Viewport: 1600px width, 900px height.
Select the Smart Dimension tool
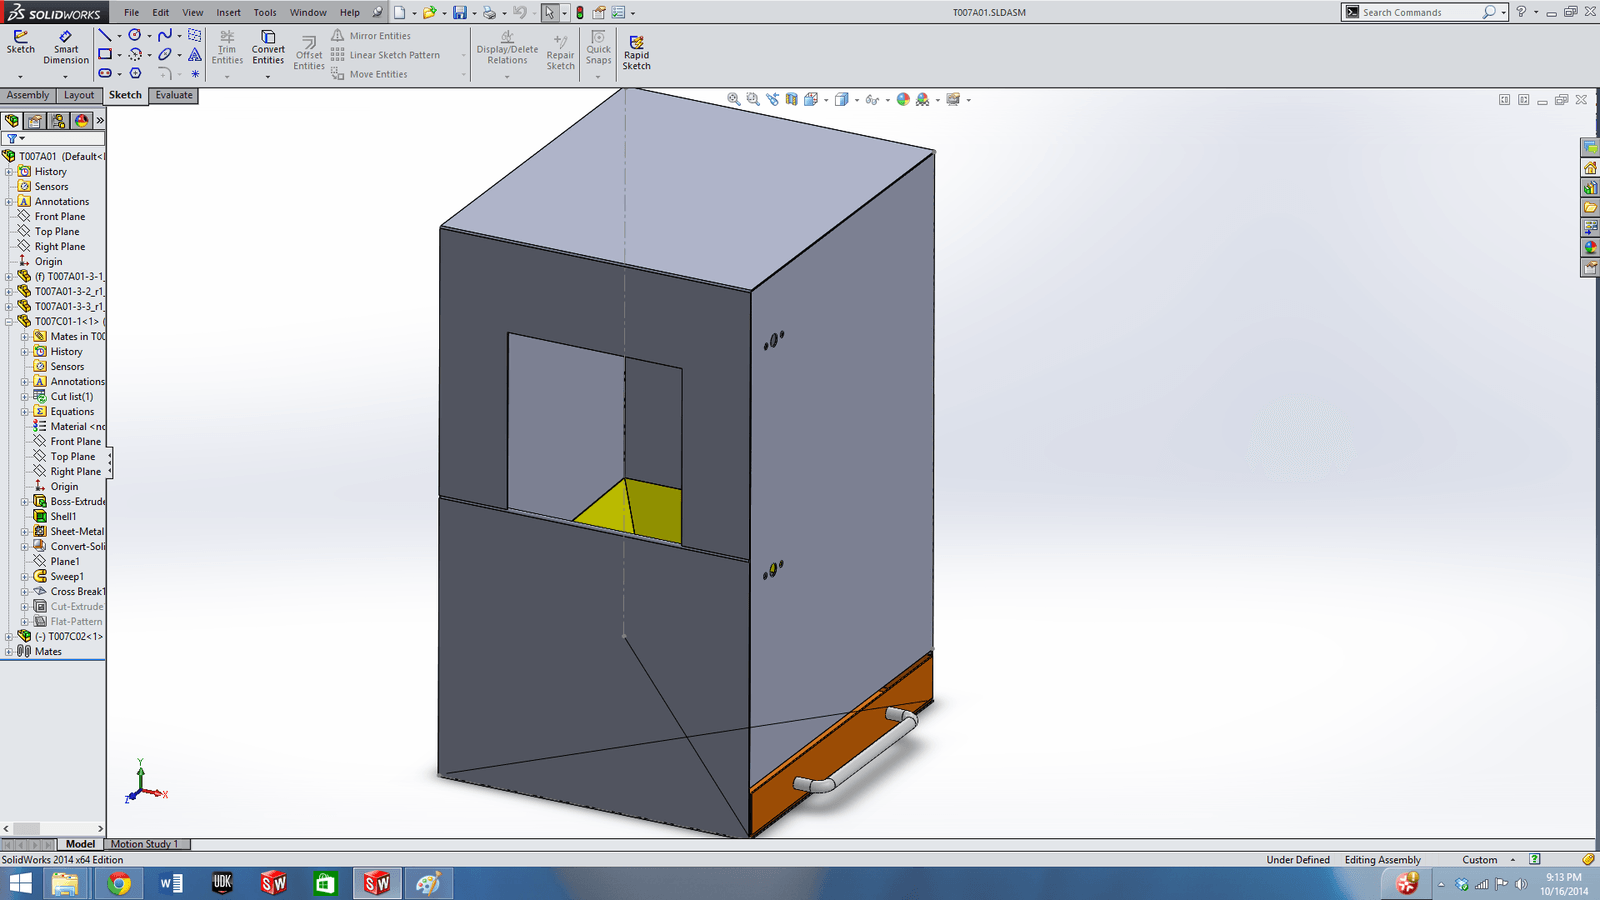click(66, 46)
